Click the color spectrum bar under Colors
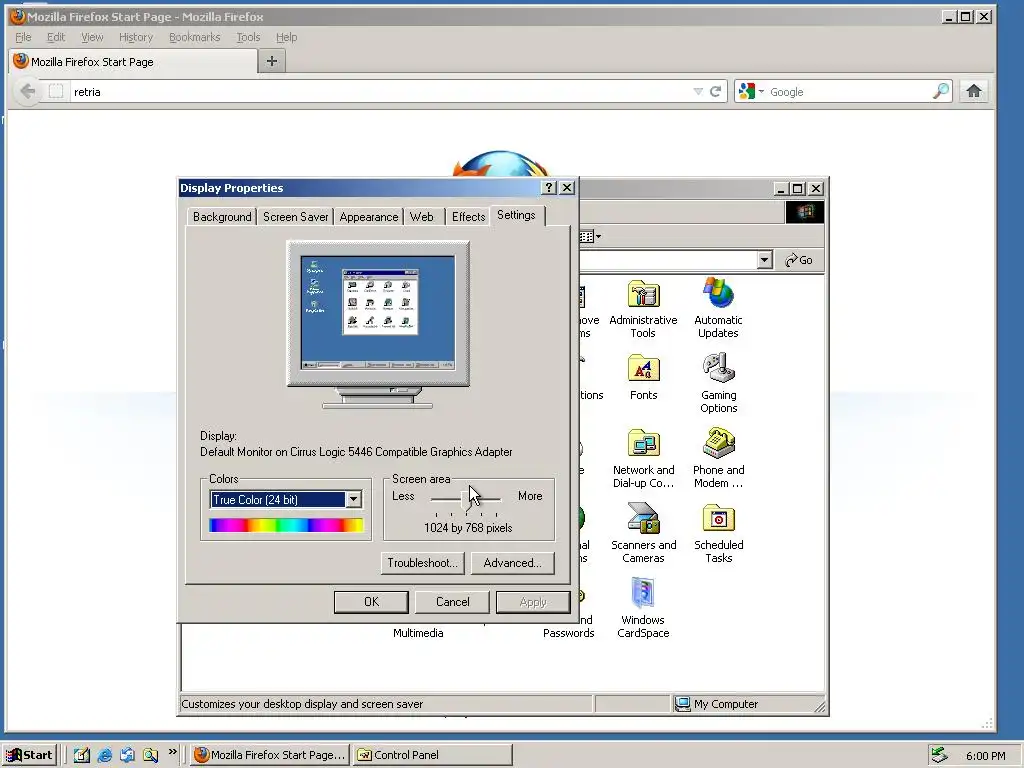Image resolution: width=1024 pixels, height=768 pixels. point(286,525)
